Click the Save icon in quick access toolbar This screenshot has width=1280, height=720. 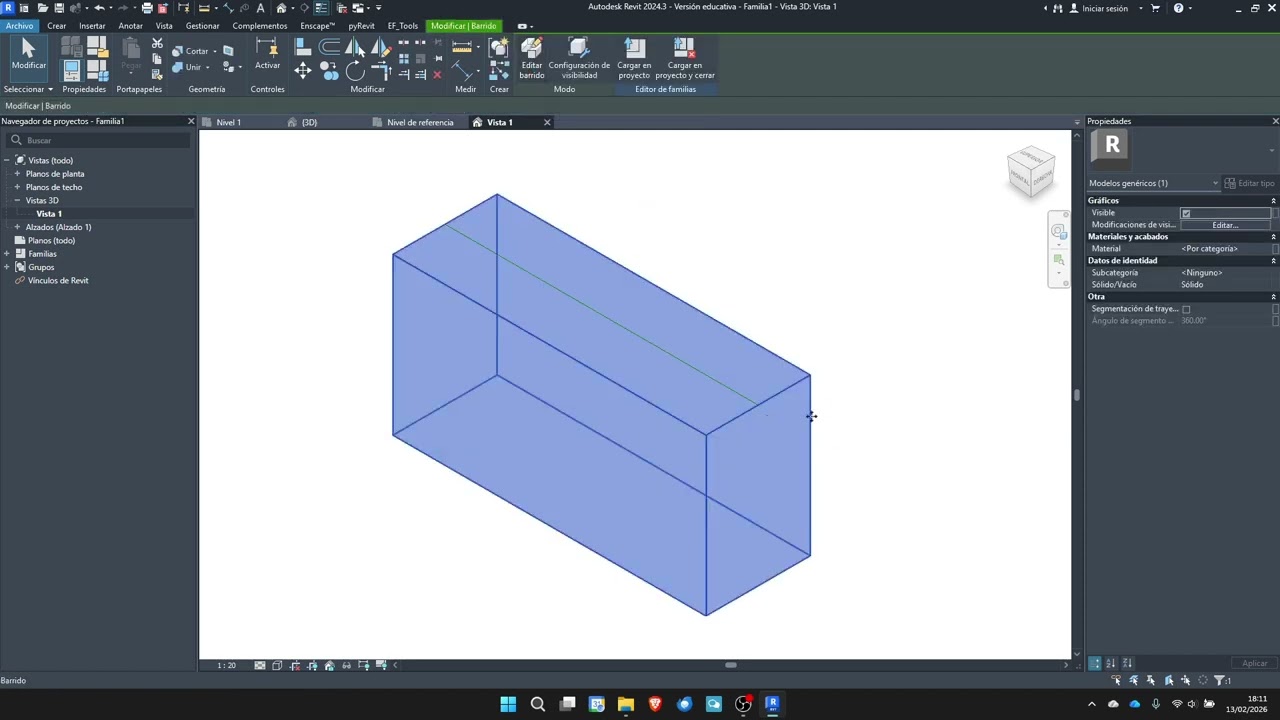(59, 8)
